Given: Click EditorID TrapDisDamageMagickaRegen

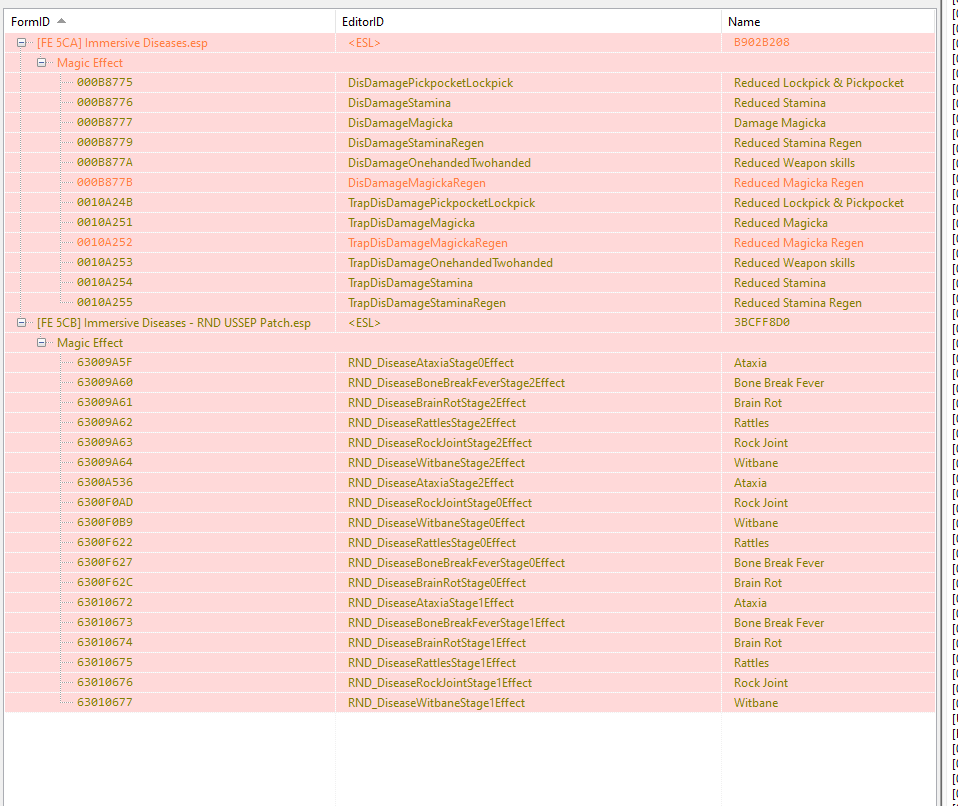Looking at the screenshot, I should tap(428, 243).
